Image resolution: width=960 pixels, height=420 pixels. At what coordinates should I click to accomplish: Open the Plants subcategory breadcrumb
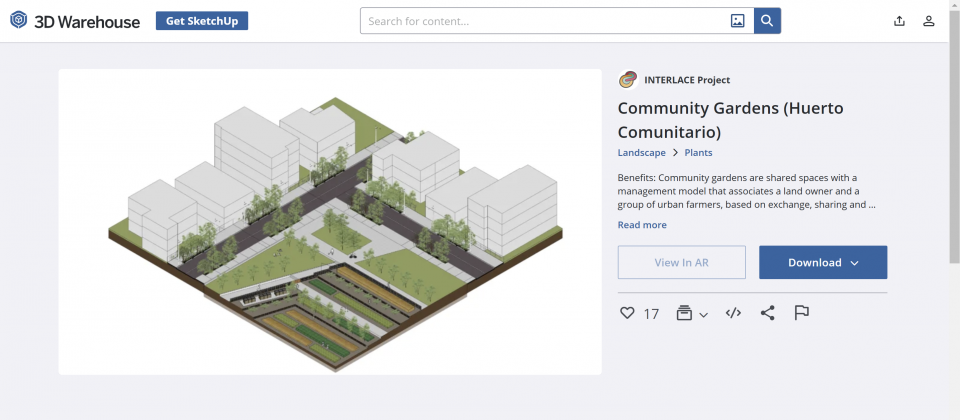(698, 152)
